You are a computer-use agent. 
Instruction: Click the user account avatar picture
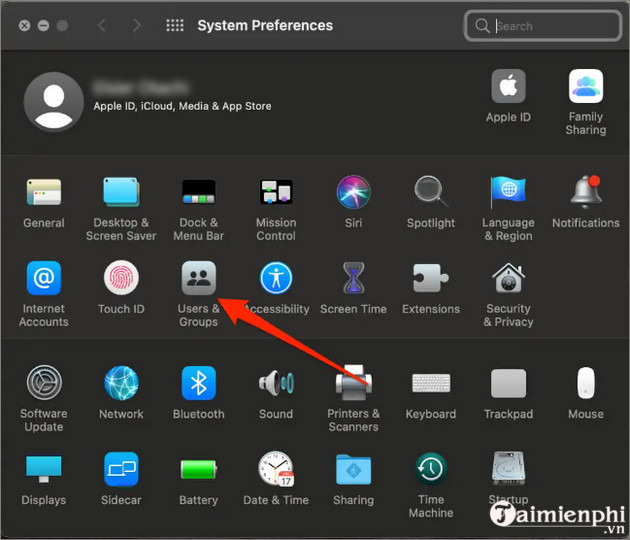pyautogui.click(x=54, y=102)
